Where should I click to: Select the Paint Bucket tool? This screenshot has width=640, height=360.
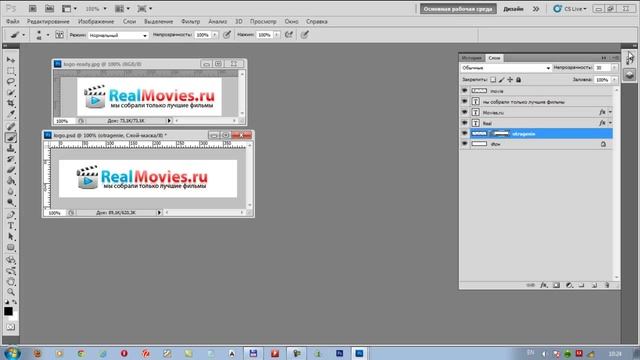pos(11,181)
